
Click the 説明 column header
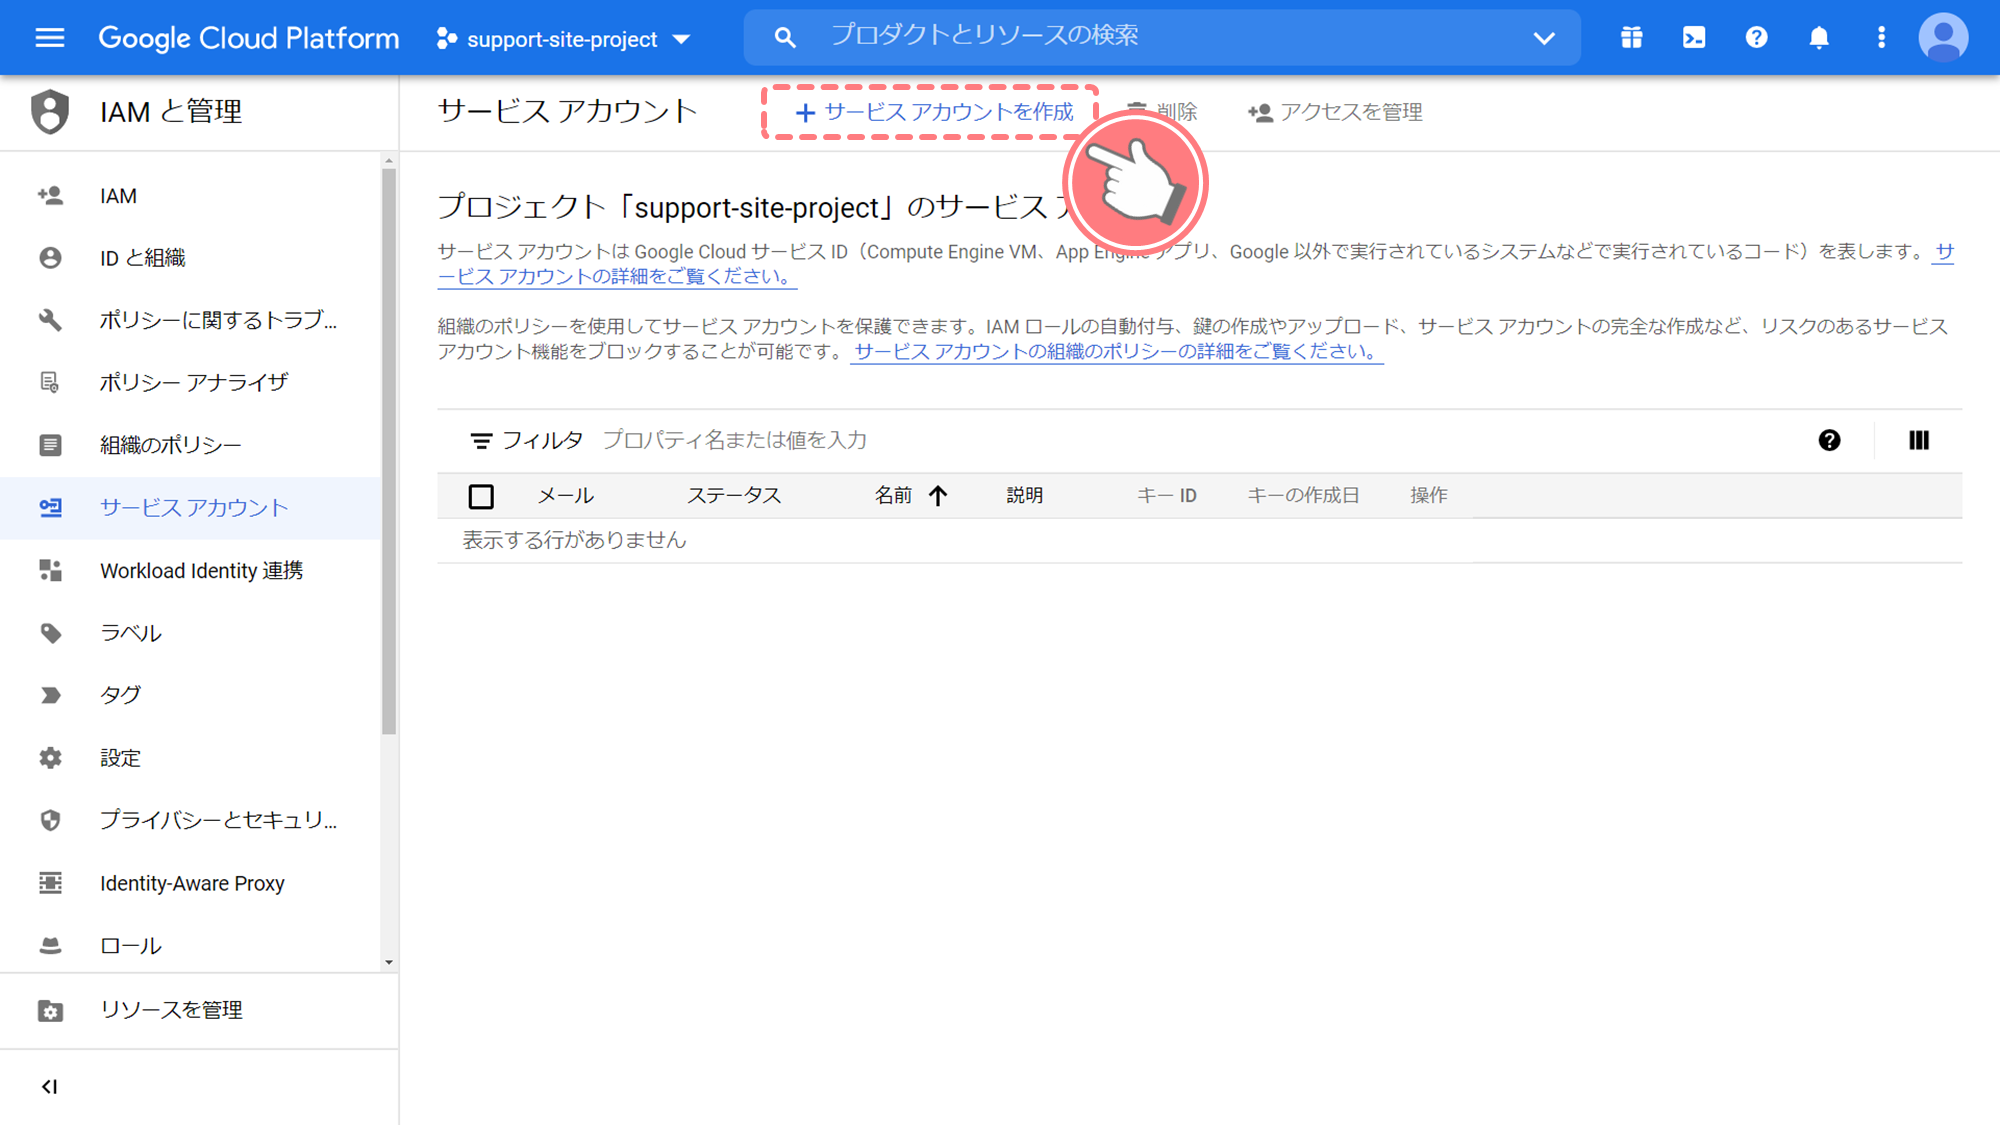pyautogui.click(x=1025, y=496)
